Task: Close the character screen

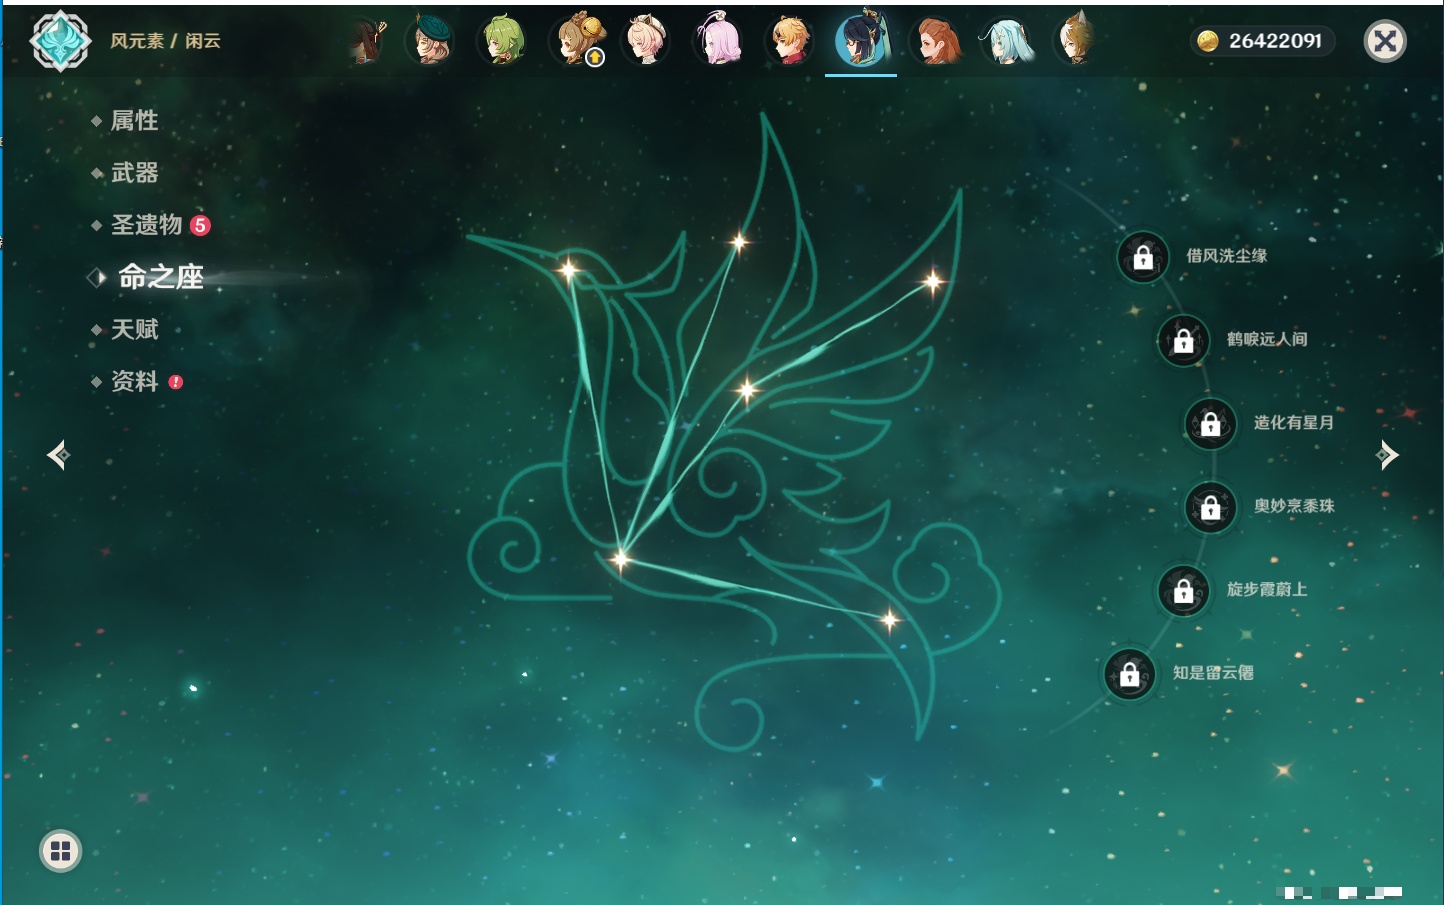Action: (x=1385, y=41)
